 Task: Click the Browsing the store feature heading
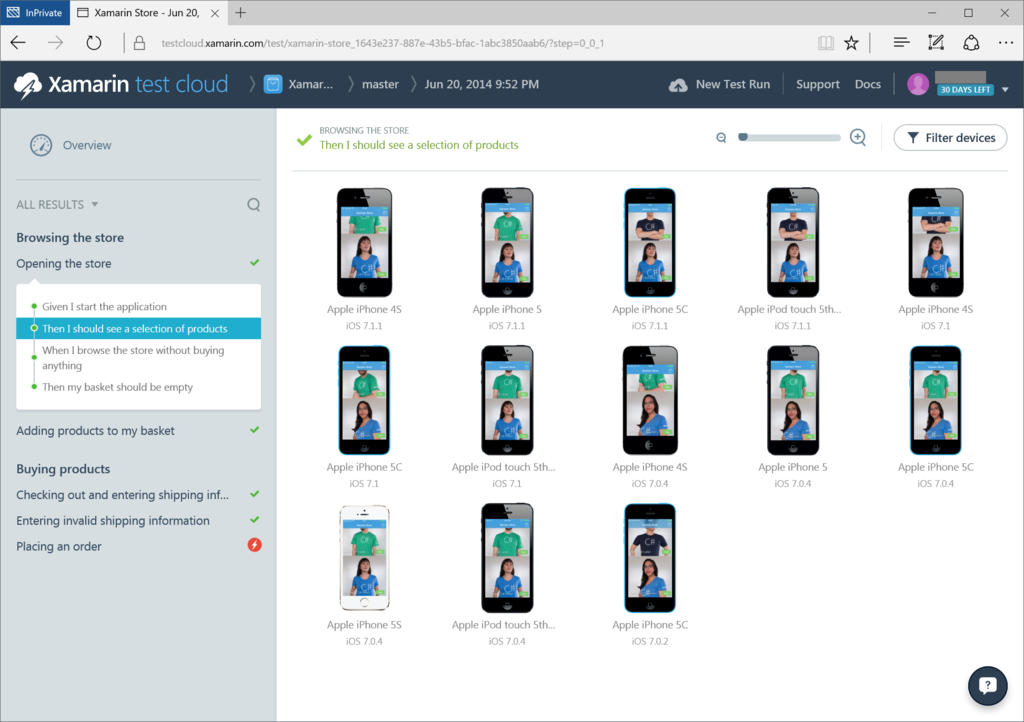click(70, 238)
